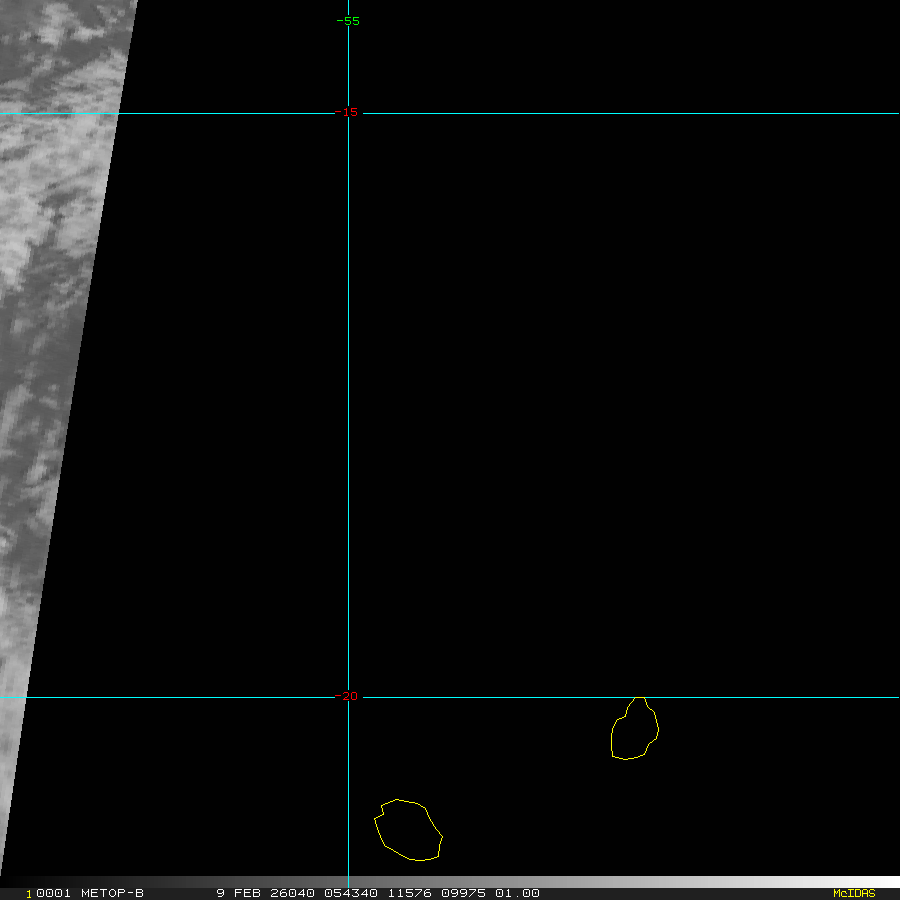Click the 0001 frame number text

52,893
